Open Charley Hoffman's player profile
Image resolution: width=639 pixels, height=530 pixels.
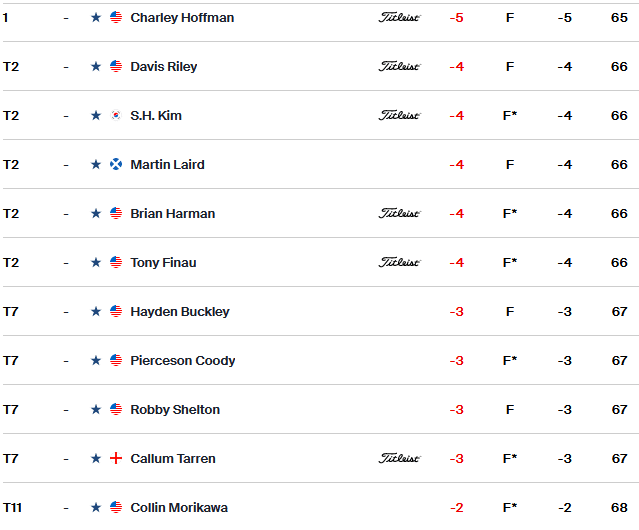[182, 18]
